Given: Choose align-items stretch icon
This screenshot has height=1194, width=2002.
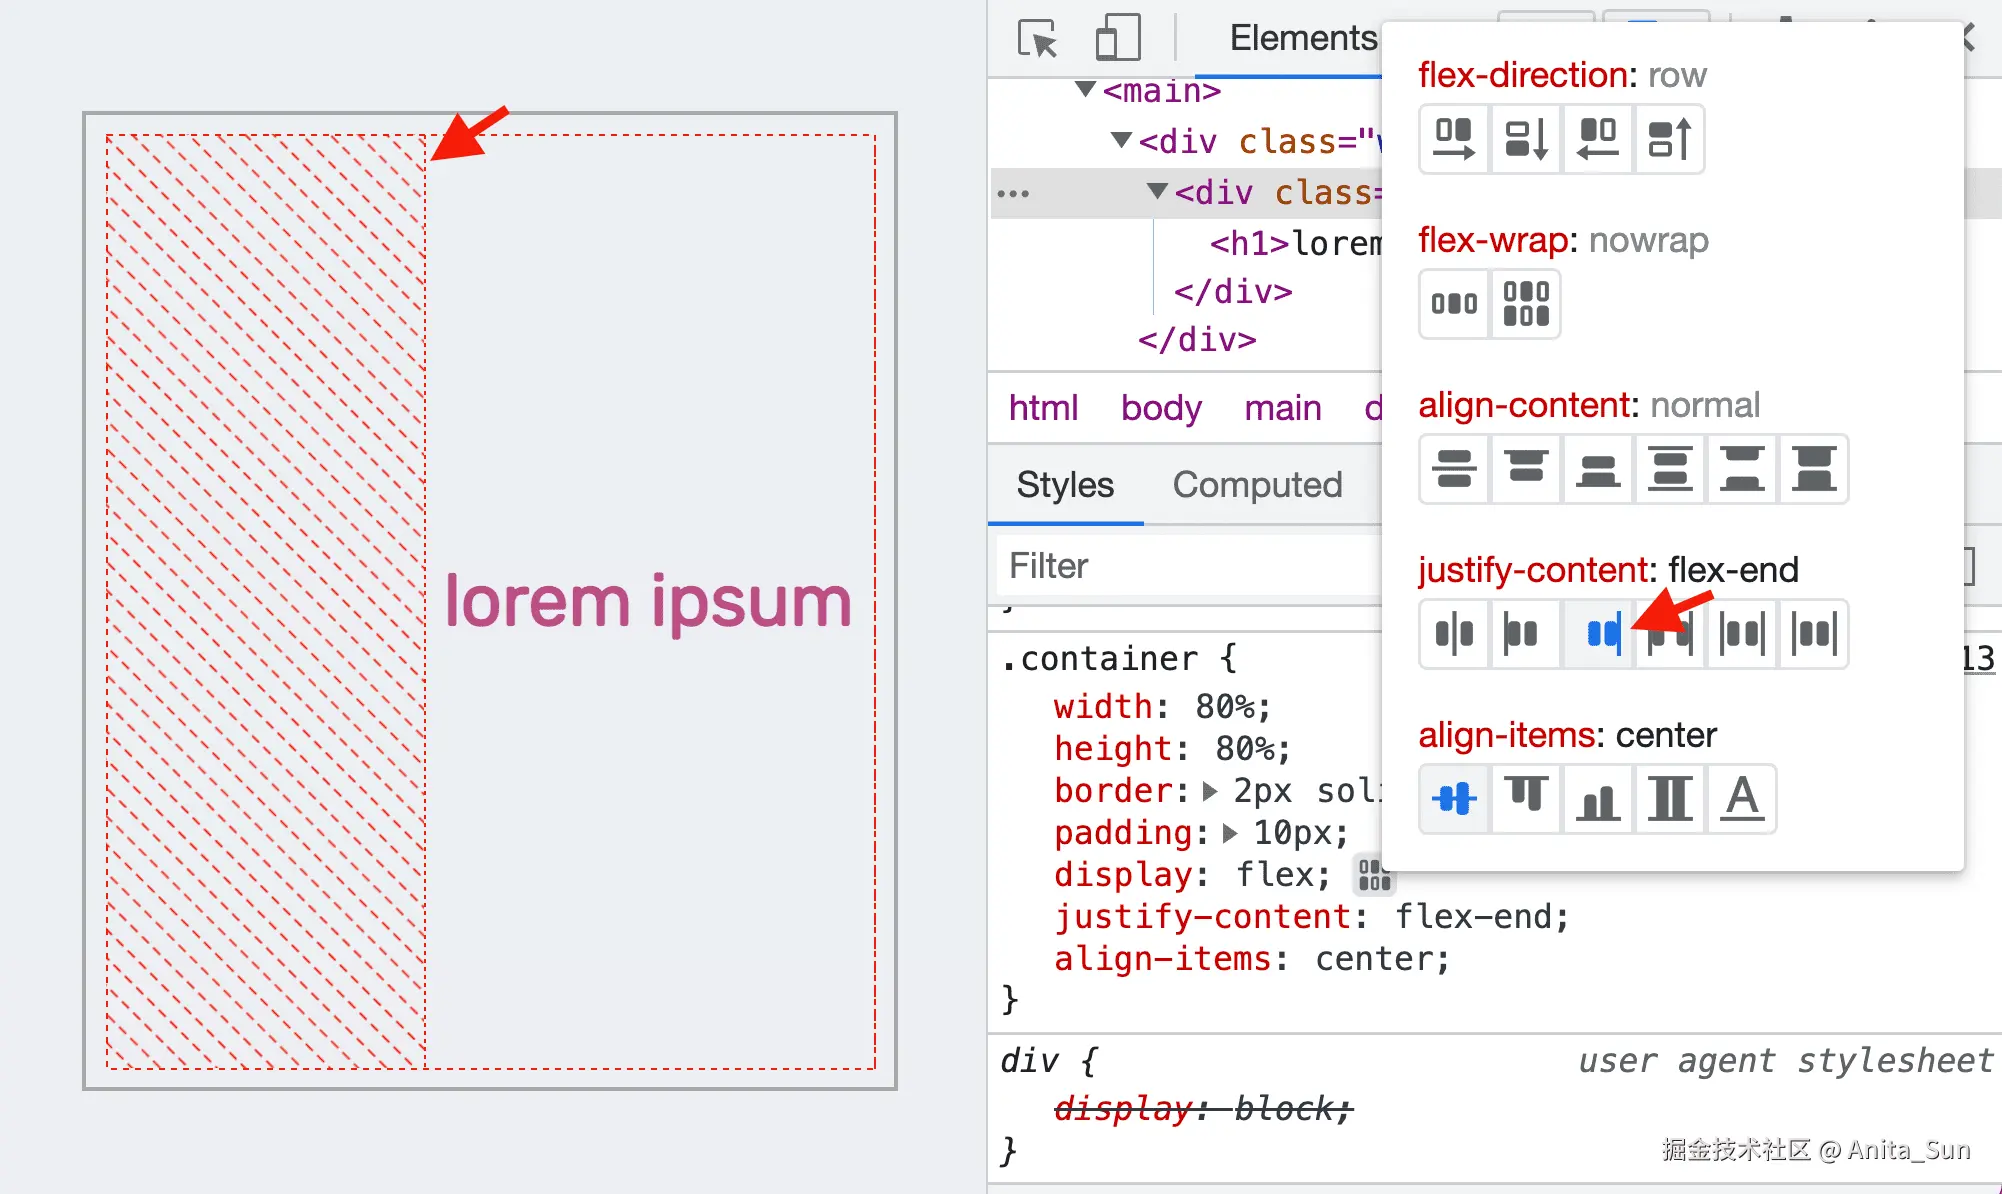Looking at the screenshot, I should [x=1669, y=799].
